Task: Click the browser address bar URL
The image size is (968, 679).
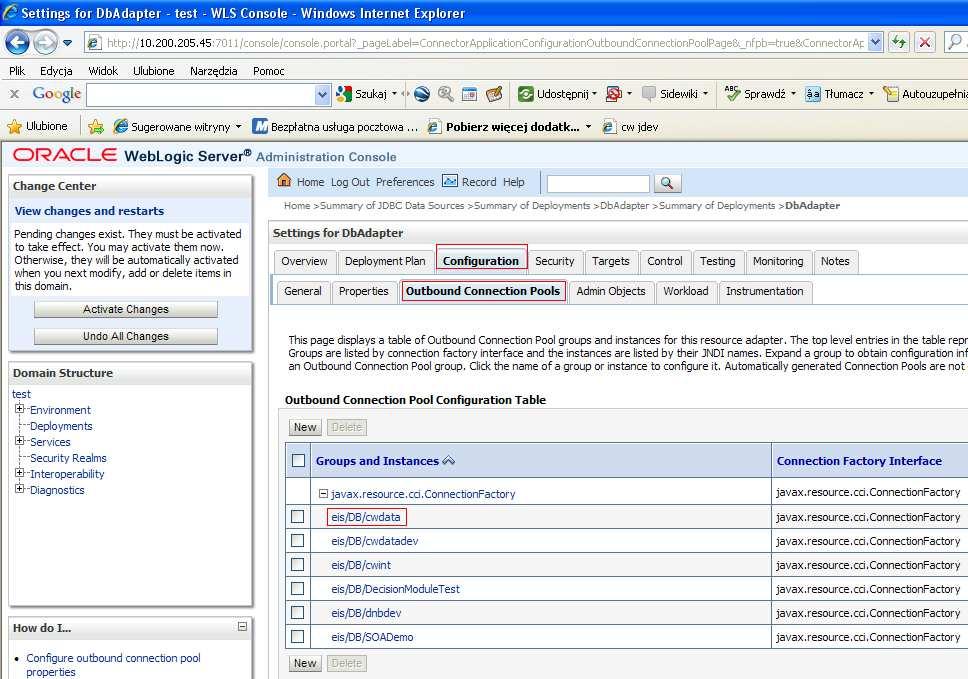Action: 485,43
